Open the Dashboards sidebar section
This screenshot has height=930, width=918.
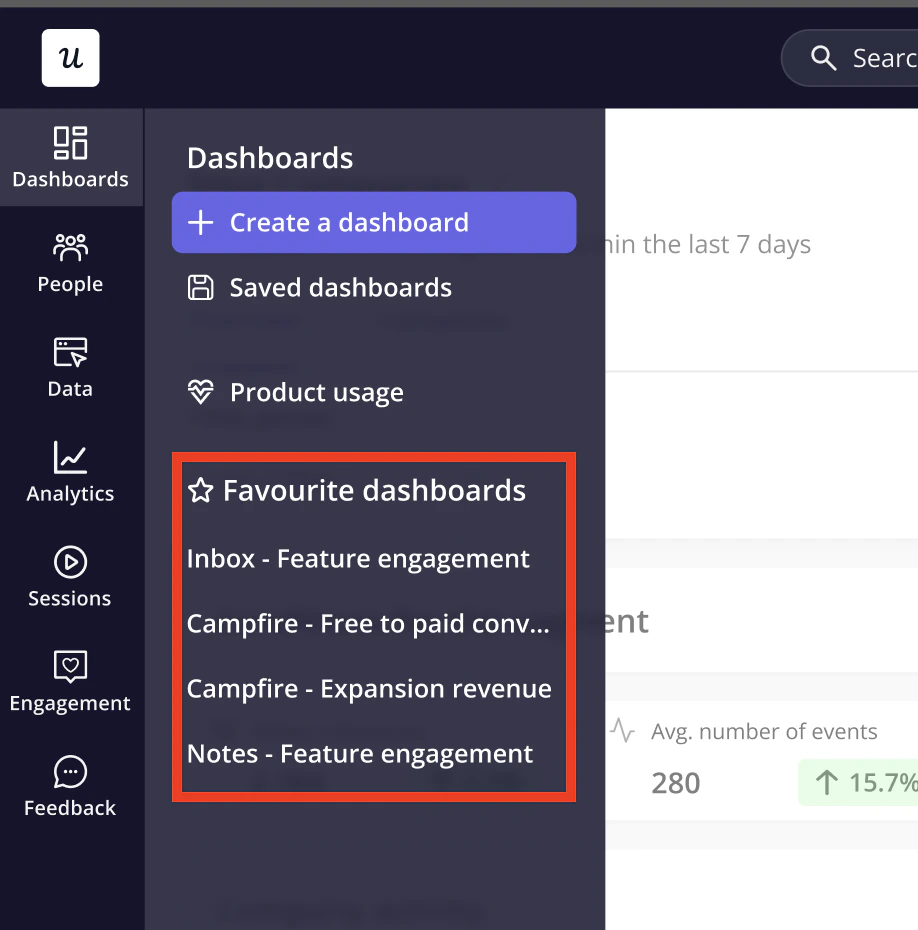click(71, 157)
